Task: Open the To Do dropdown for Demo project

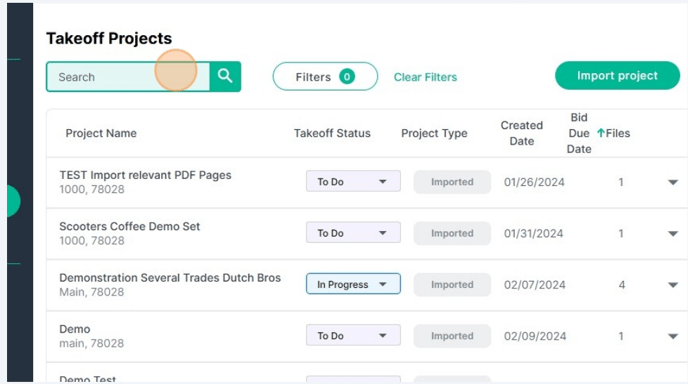Action: point(353,335)
